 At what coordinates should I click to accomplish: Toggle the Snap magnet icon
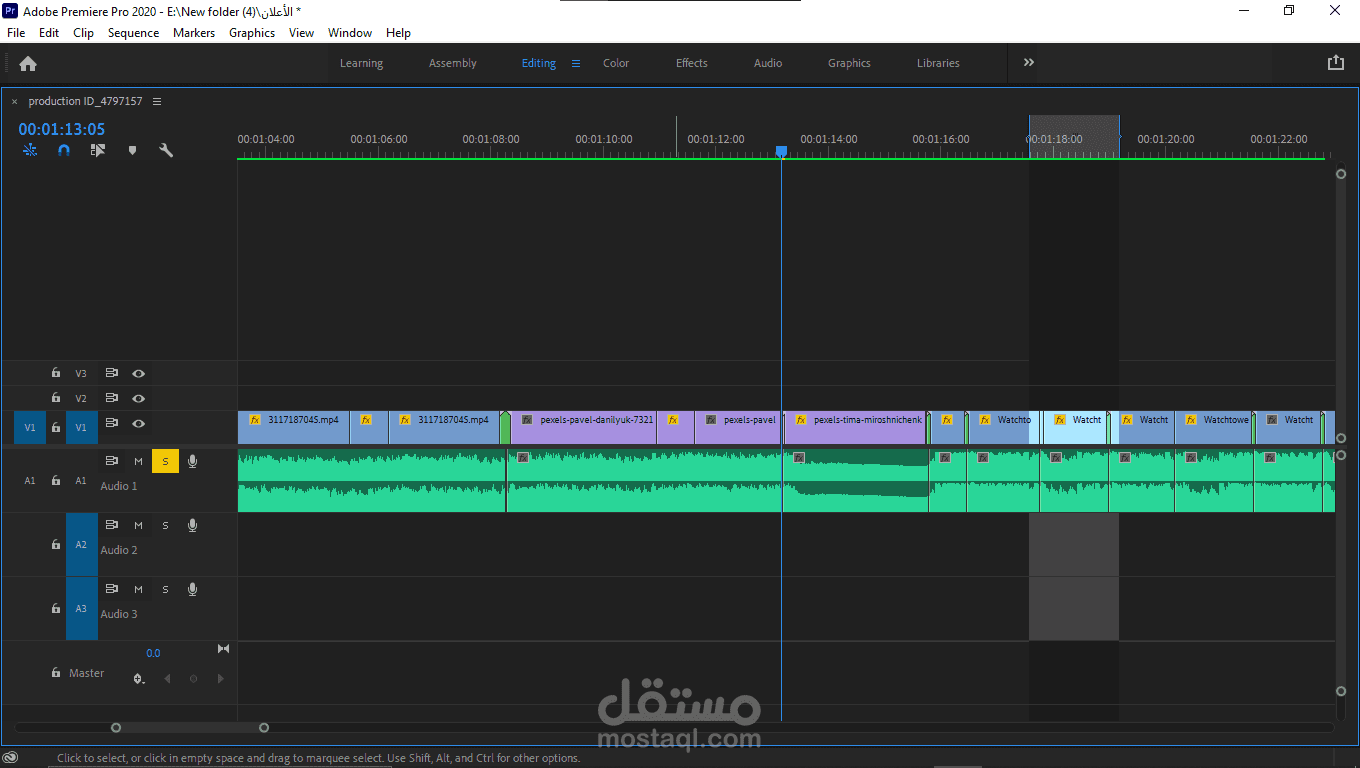pyautogui.click(x=64, y=150)
